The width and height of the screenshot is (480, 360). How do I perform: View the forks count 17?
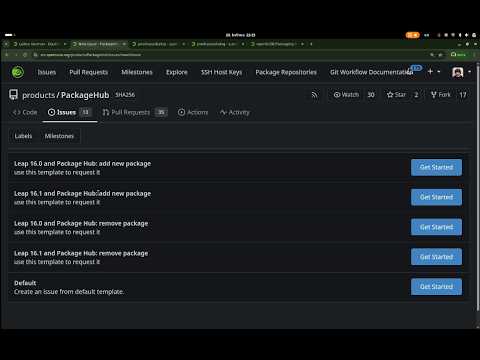pos(463,95)
